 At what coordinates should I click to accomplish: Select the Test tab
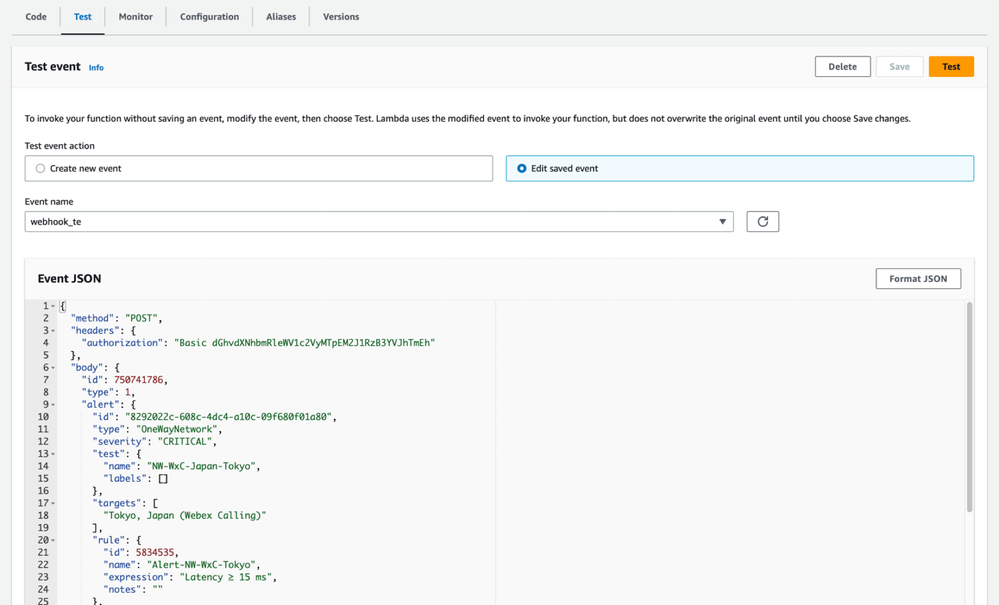(82, 17)
